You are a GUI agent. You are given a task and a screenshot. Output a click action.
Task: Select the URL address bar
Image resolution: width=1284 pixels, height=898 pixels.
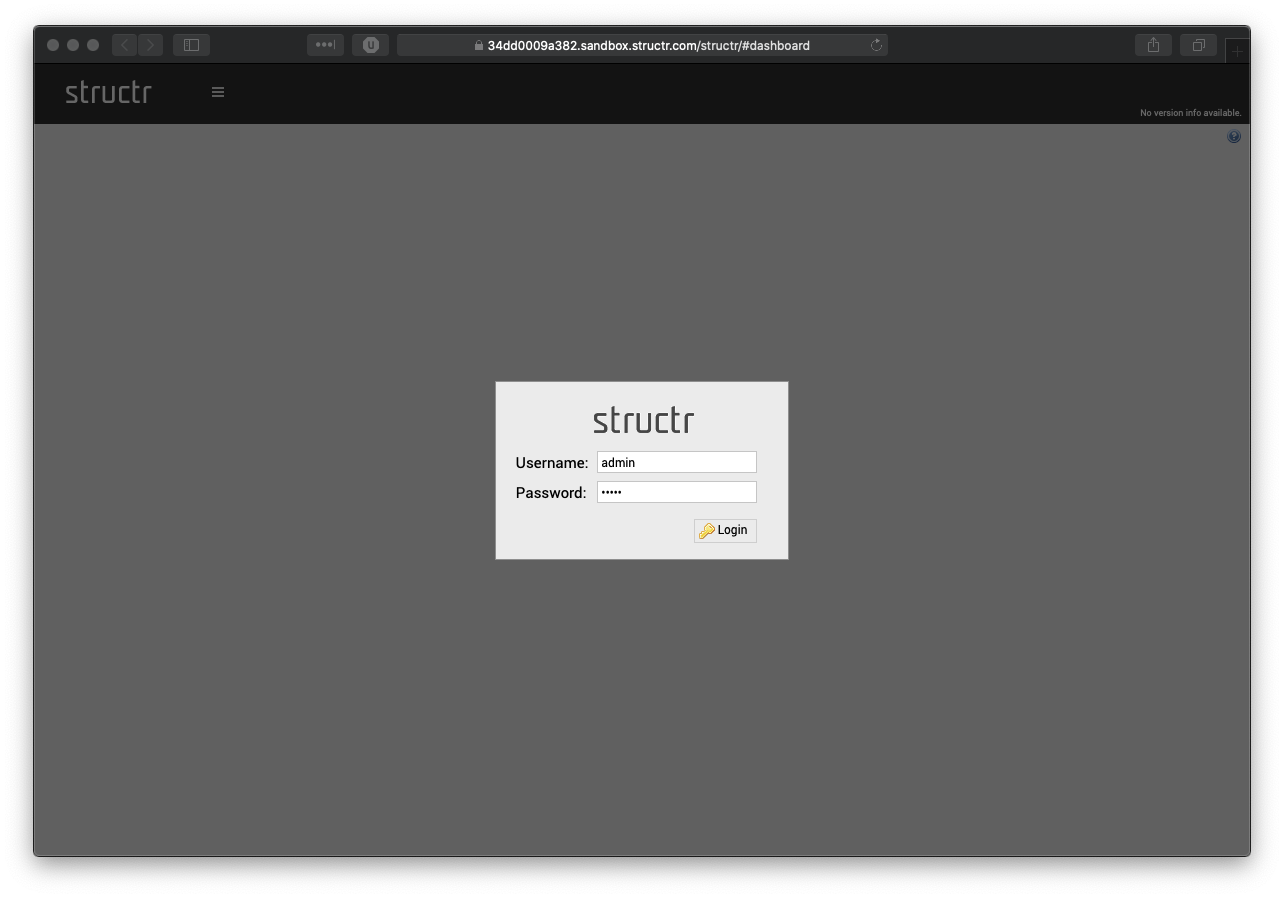click(648, 45)
